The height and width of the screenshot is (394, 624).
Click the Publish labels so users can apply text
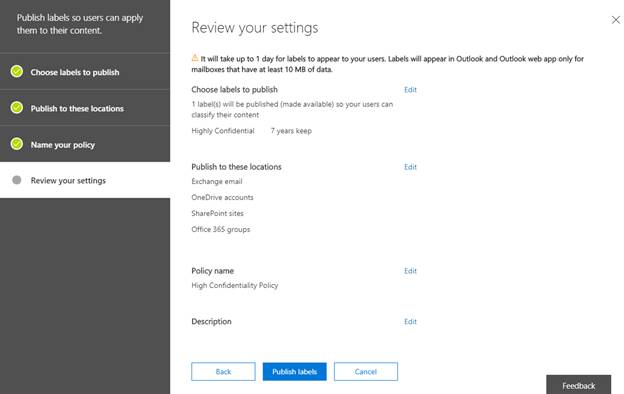(x=80, y=24)
